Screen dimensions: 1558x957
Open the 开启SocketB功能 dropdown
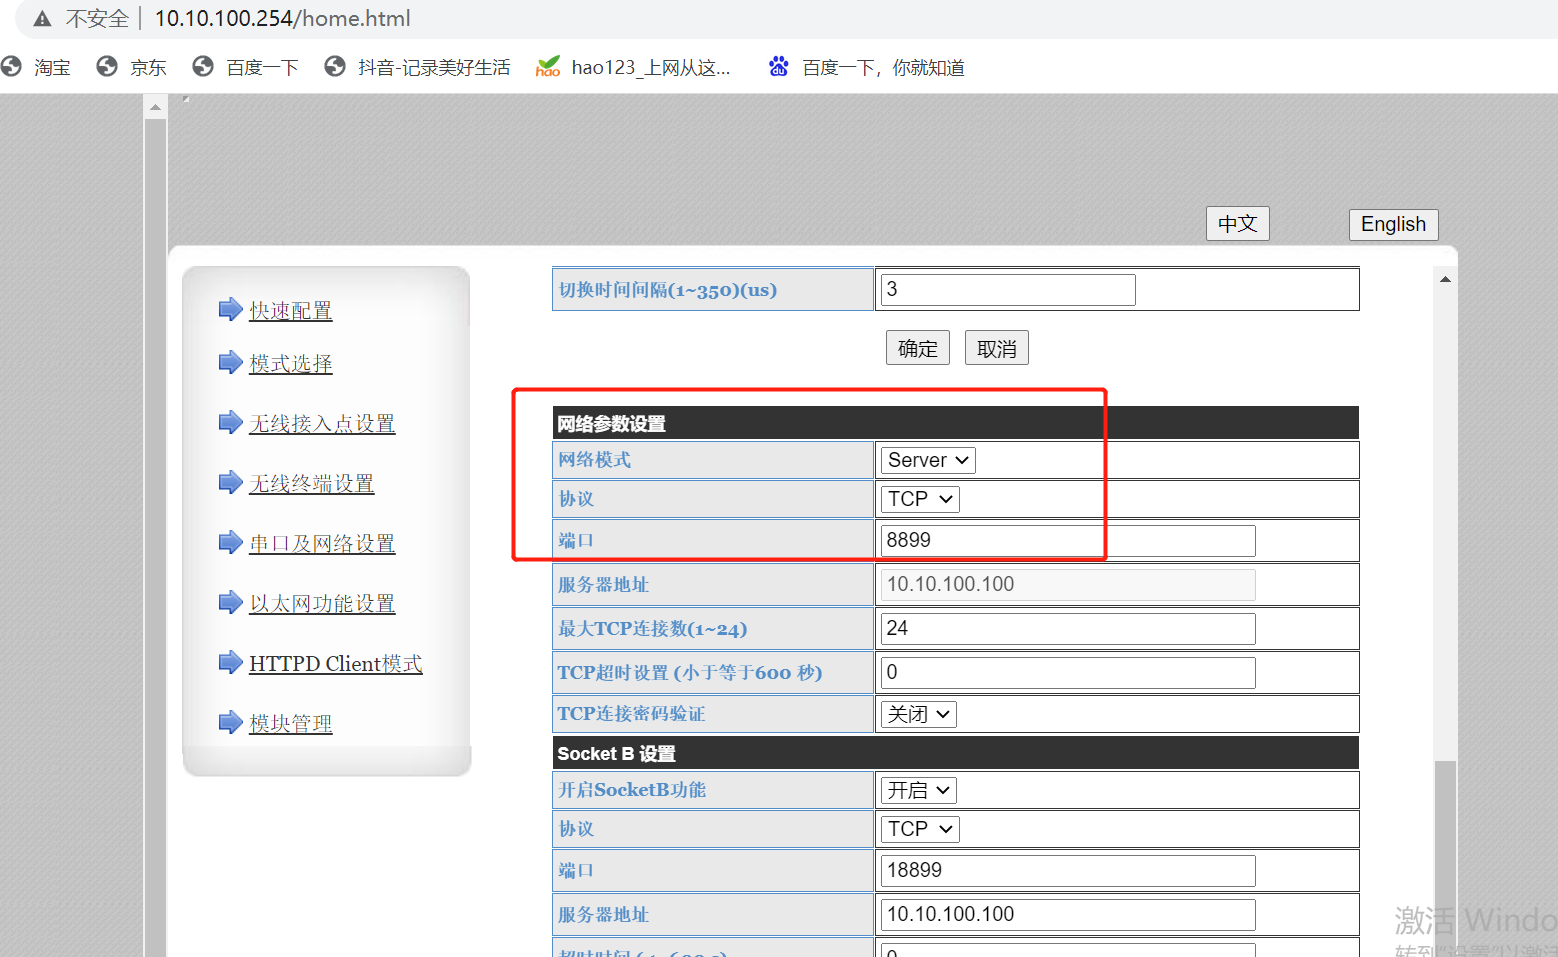918,790
